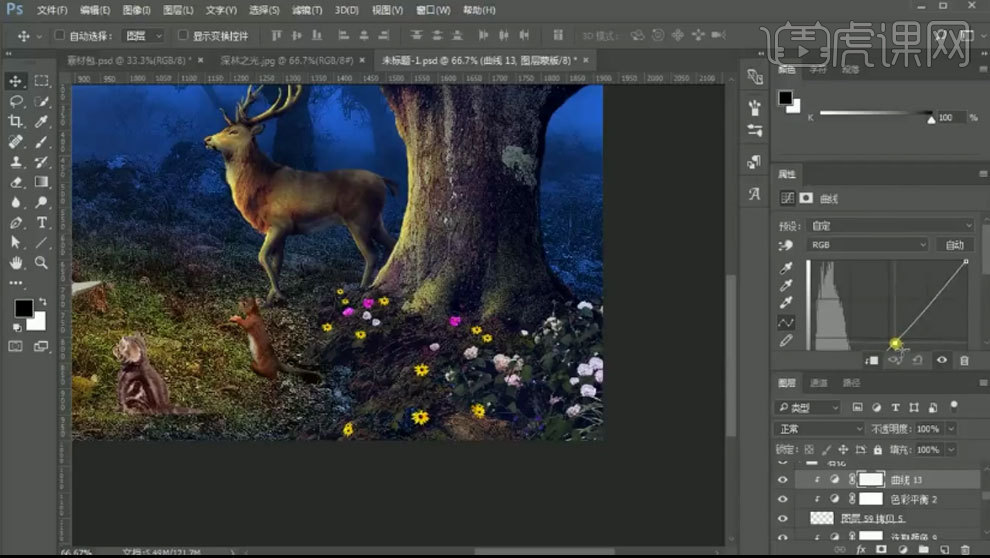Hide the Curves 13 layer
This screenshot has height=558, width=990.
coord(783,480)
